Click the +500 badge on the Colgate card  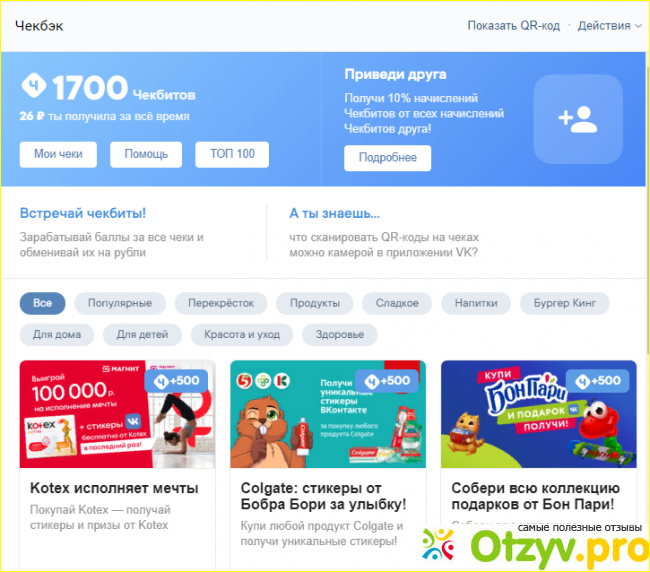[x=387, y=381]
